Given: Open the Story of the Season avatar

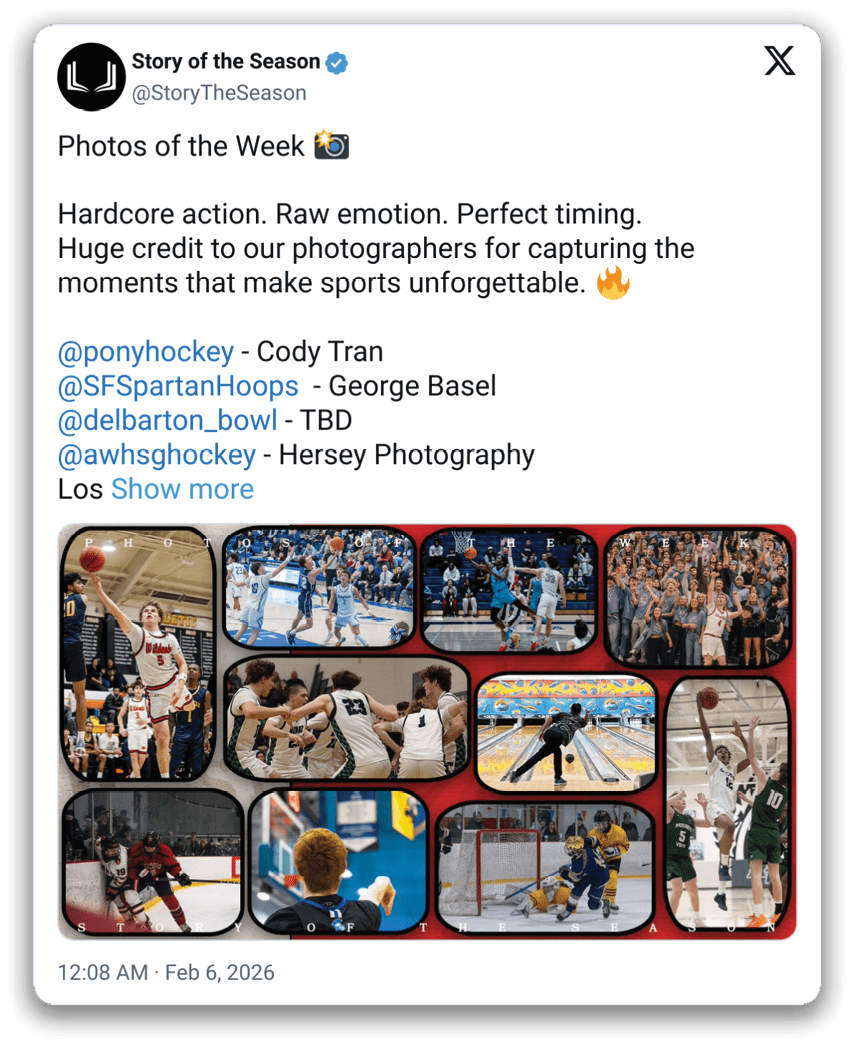Looking at the screenshot, I should click(91, 77).
